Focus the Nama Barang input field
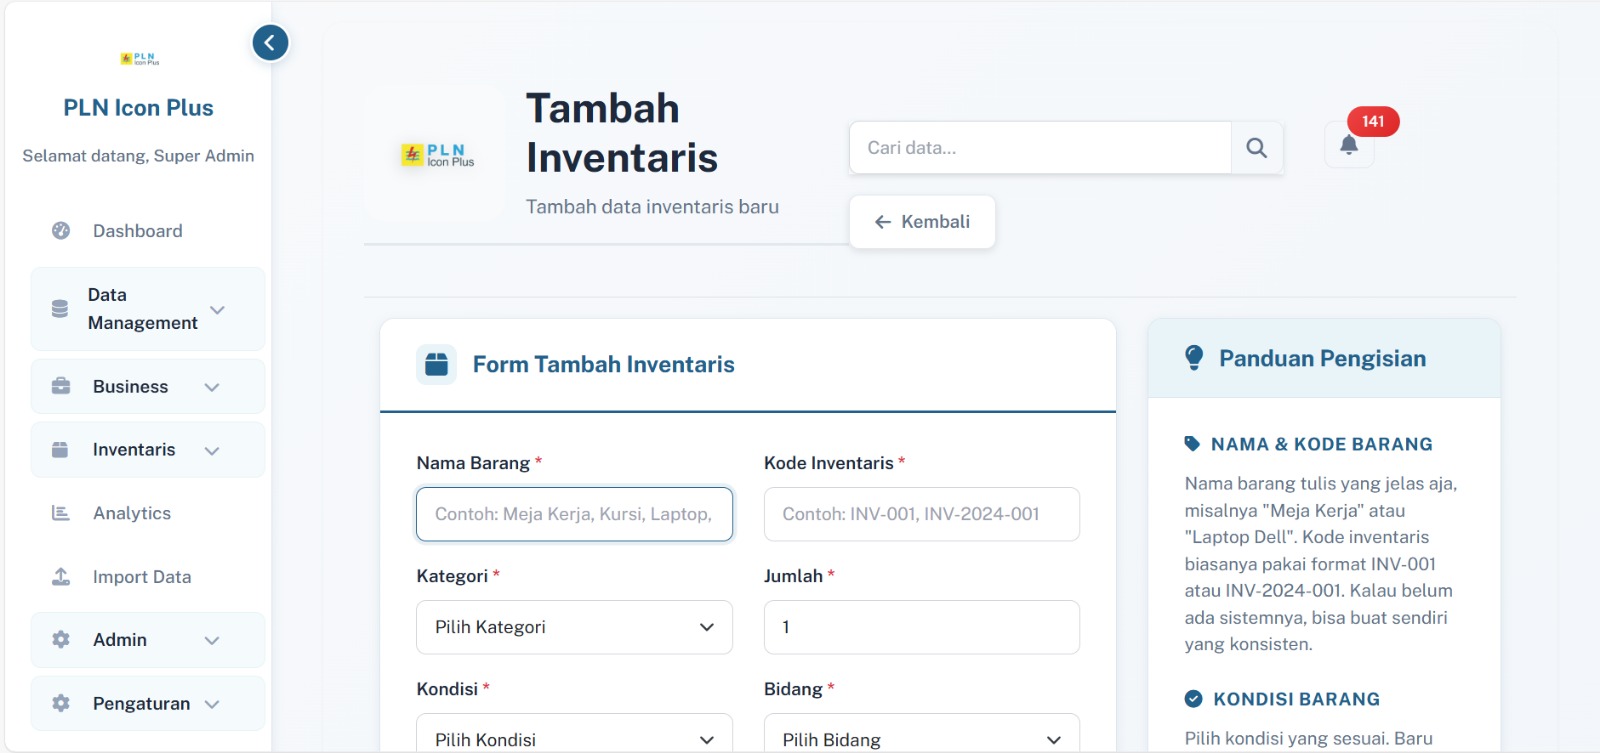The image size is (1600, 753). pyautogui.click(x=574, y=514)
